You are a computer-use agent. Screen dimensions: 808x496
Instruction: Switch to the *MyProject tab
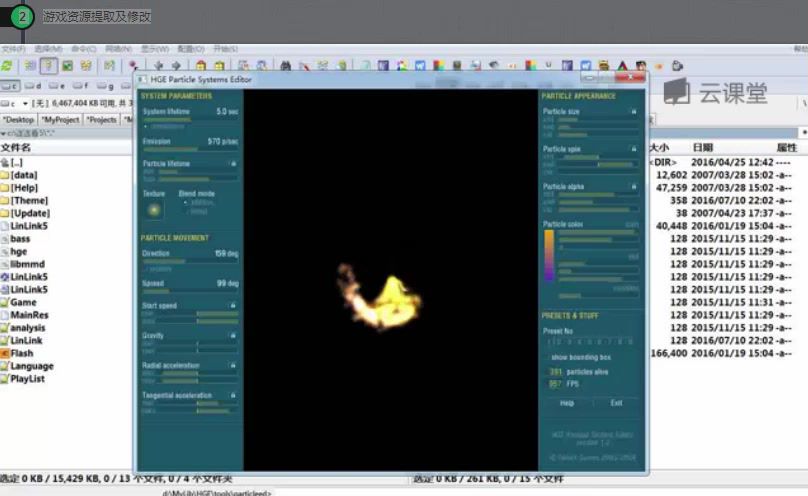click(x=61, y=119)
